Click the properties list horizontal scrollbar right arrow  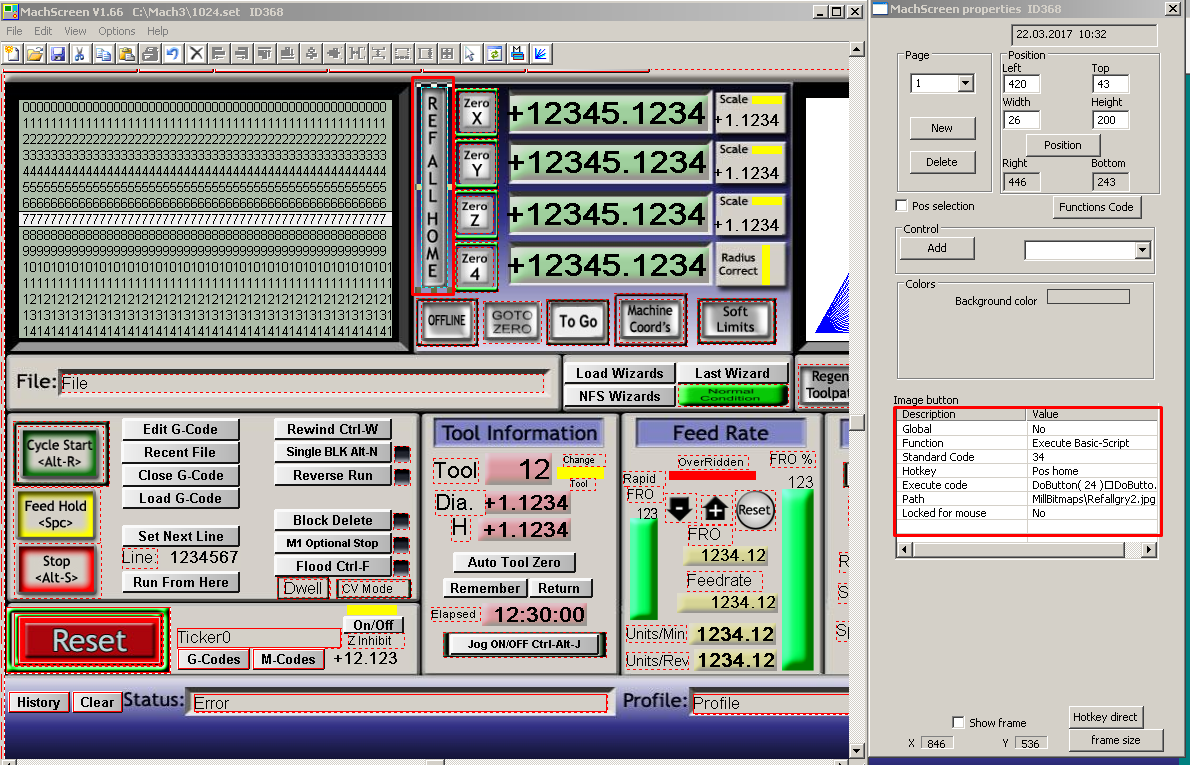click(x=1149, y=549)
